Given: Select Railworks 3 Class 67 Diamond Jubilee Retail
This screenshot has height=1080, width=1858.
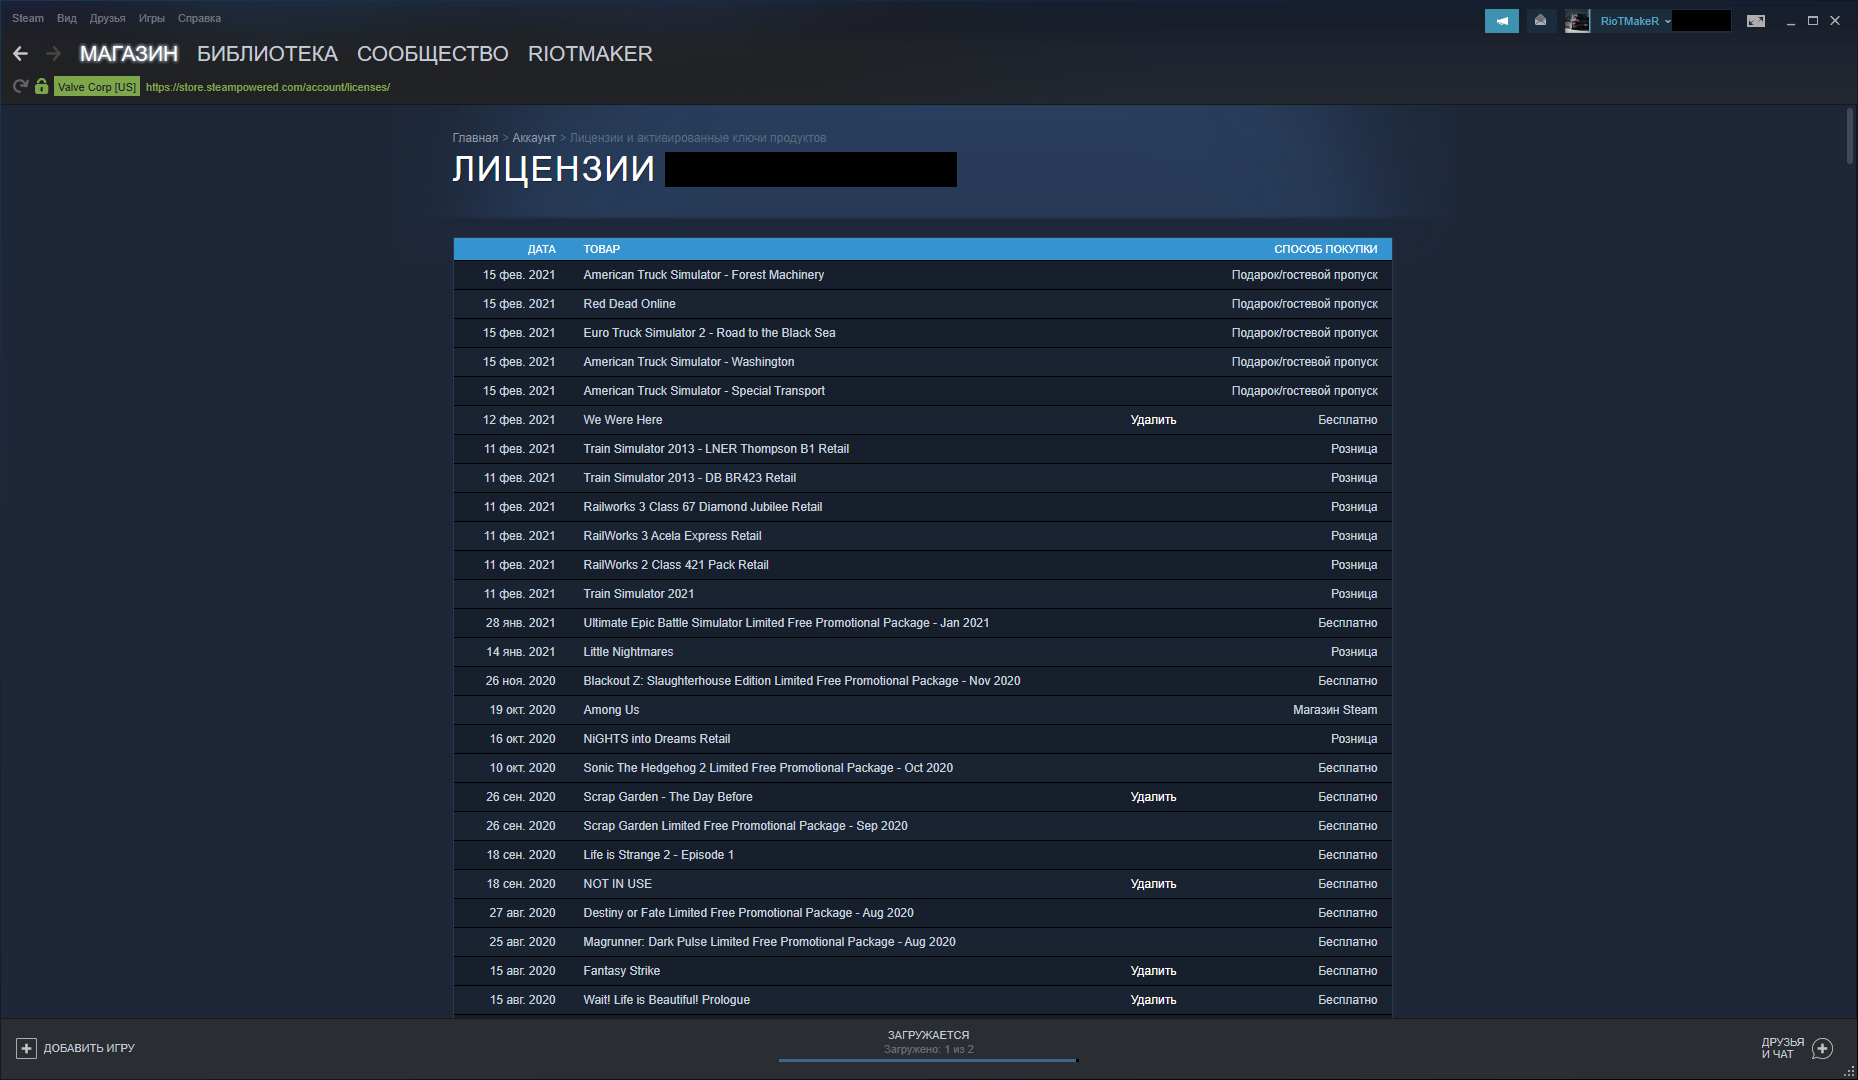Looking at the screenshot, I should [703, 507].
